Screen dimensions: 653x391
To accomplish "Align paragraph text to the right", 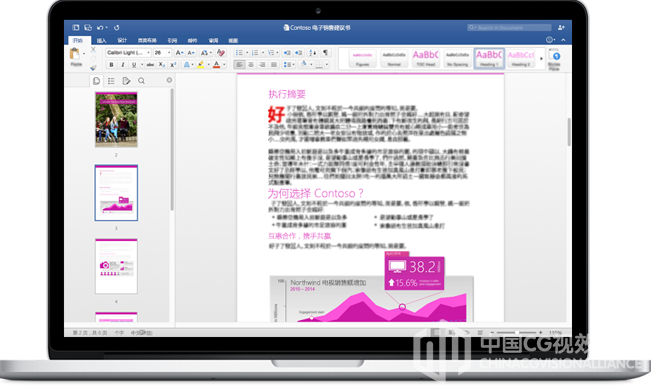I will tap(262, 65).
